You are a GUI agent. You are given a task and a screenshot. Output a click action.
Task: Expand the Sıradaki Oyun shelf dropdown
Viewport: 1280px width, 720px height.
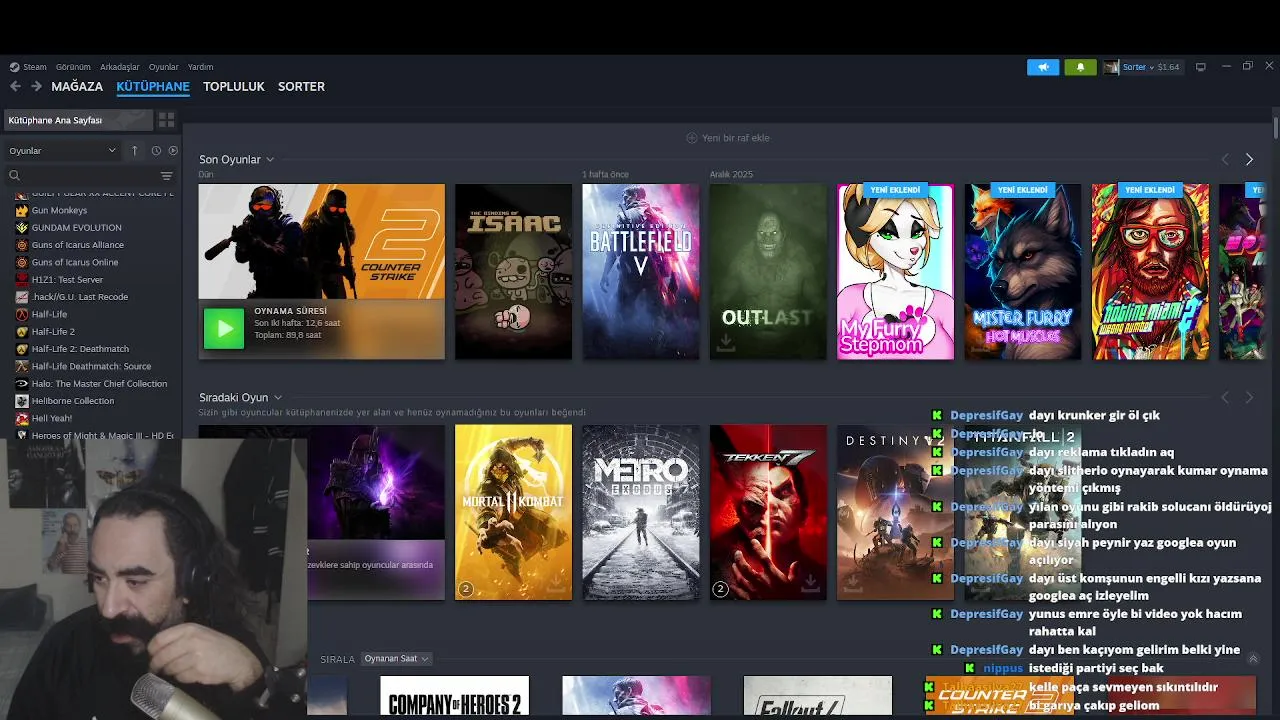pyautogui.click(x=278, y=398)
